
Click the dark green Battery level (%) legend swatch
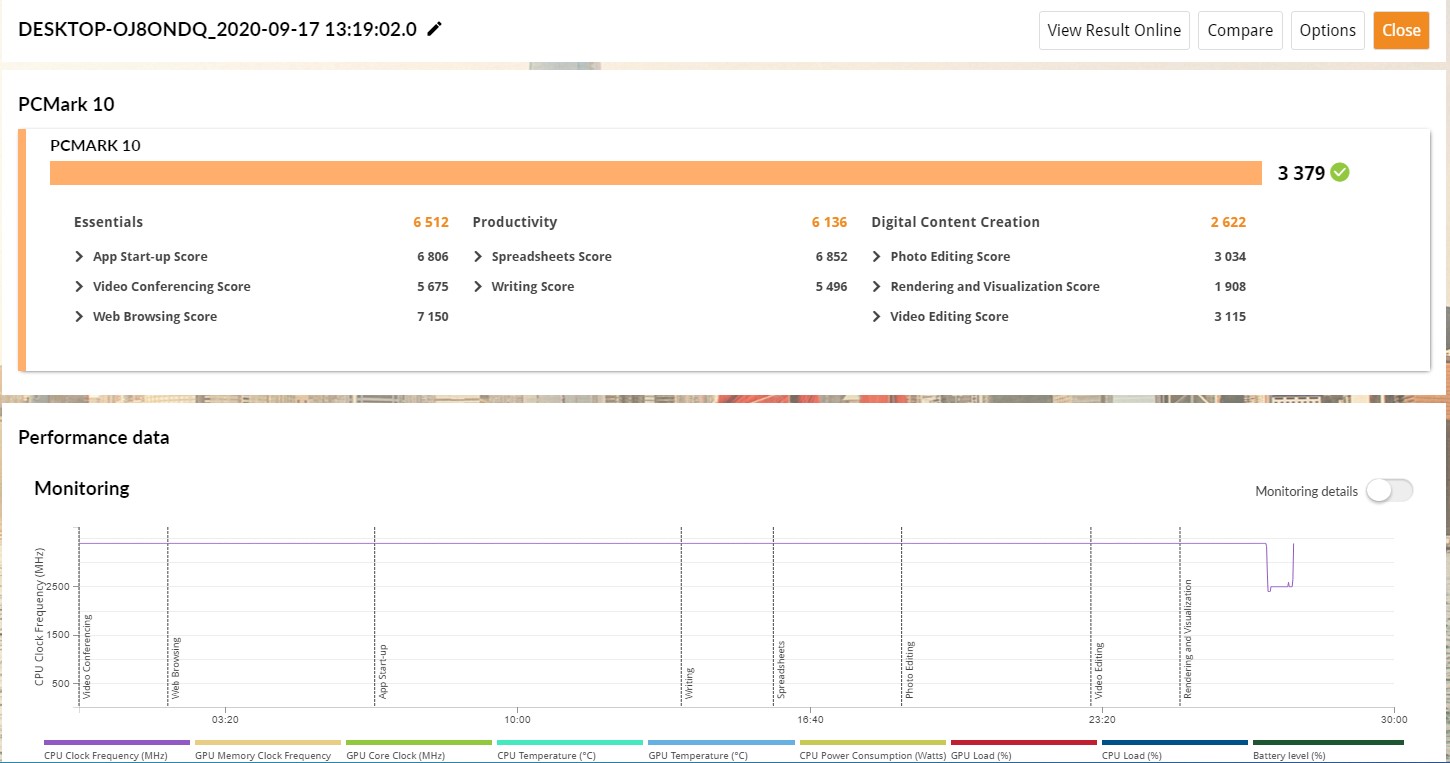click(x=1328, y=742)
